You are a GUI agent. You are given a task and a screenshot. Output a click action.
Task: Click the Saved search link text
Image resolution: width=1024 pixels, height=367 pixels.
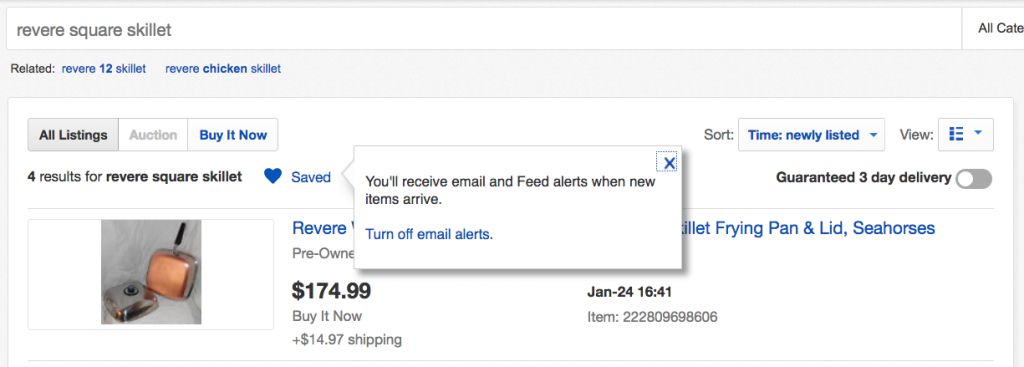tap(311, 177)
